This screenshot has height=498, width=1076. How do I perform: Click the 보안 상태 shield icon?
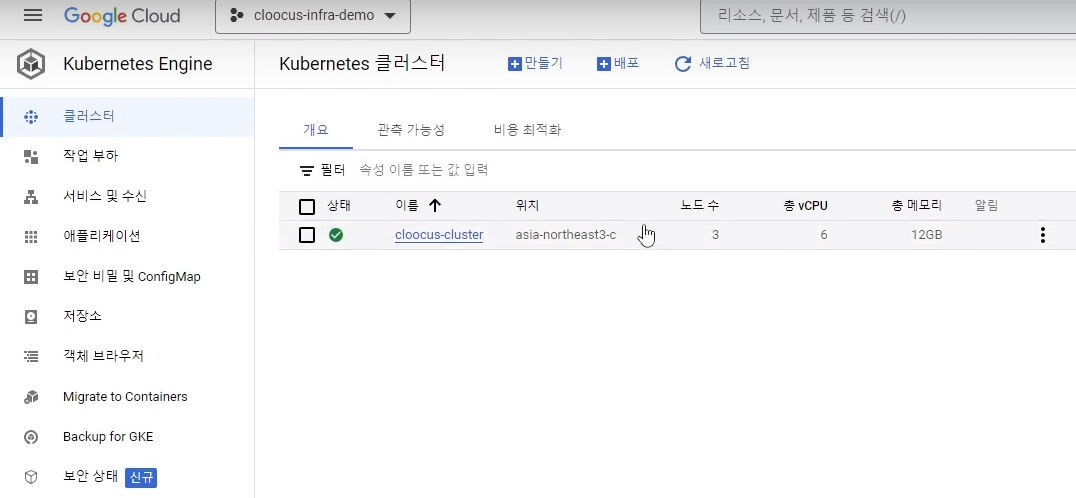[x=31, y=477]
